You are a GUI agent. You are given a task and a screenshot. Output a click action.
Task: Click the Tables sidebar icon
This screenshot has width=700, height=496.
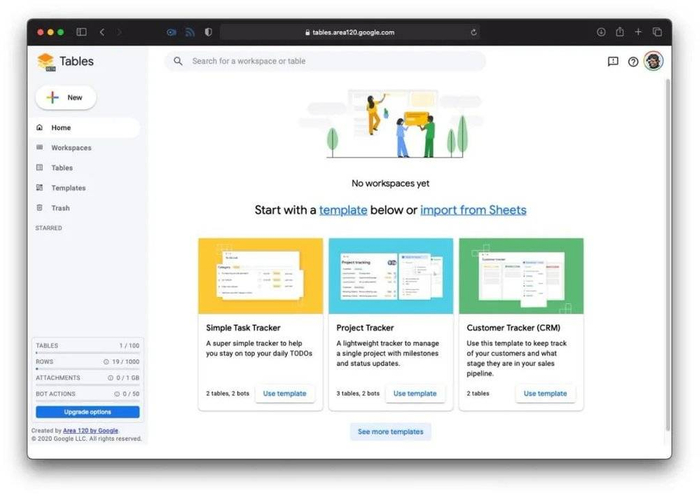coord(40,167)
